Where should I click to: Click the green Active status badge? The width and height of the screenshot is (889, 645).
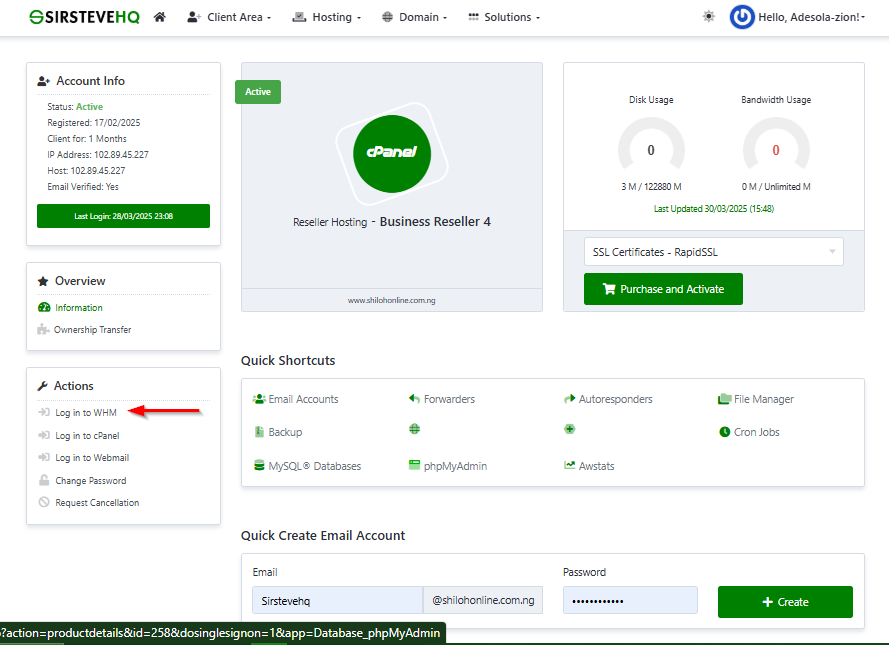click(x=258, y=92)
